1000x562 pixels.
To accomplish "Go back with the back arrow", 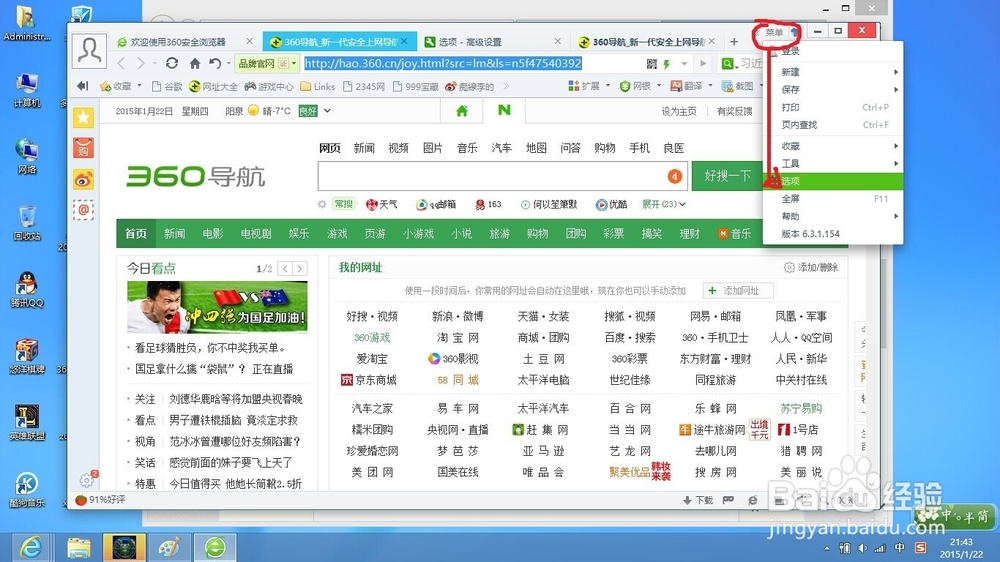I will pos(121,63).
